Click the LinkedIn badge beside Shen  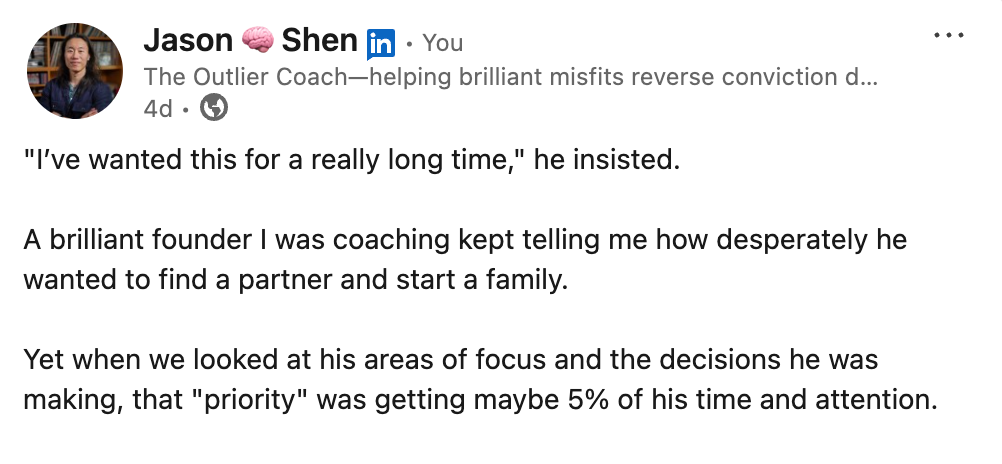tap(381, 44)
